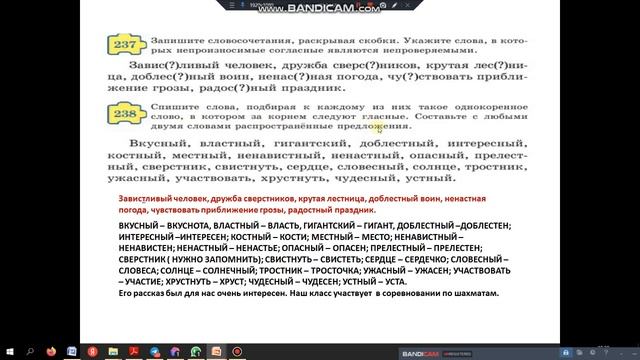Open Bandicam top bar hamburger menu

point(232,5)
